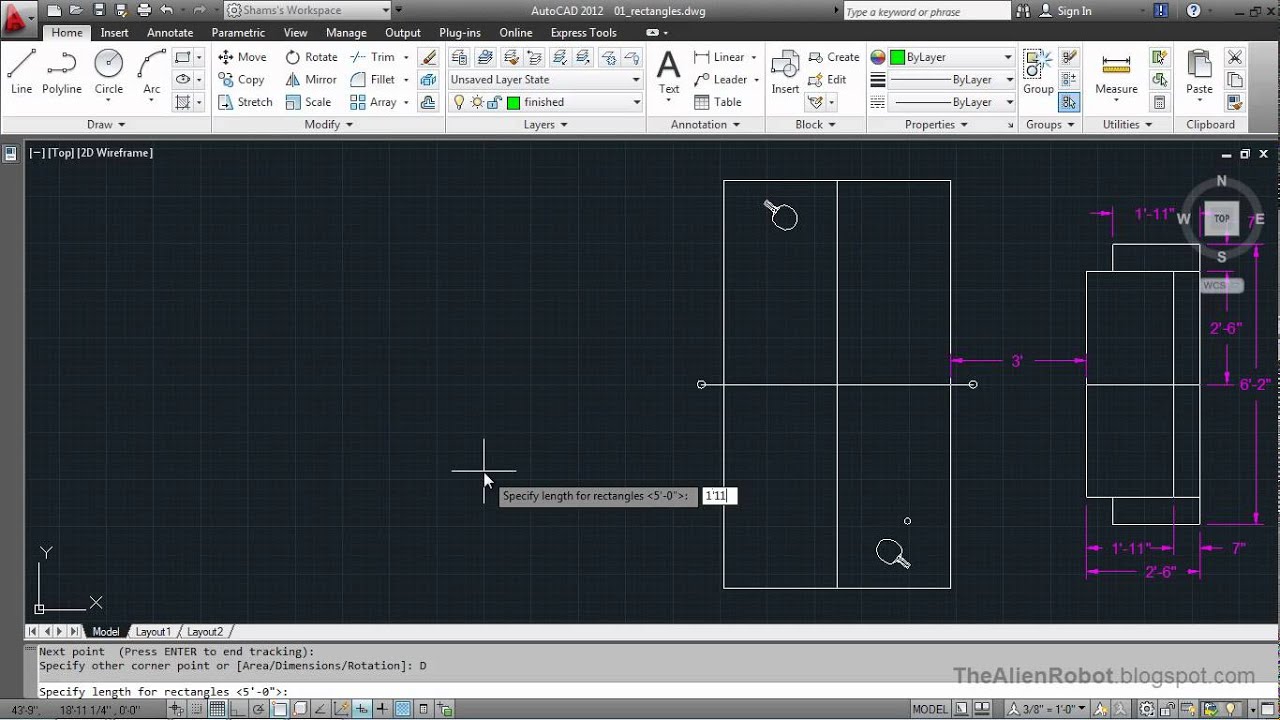Viewport: 1280px width, 720px height.
Task: Click the Move tool in Modify panel
Action: coord(242,57)
